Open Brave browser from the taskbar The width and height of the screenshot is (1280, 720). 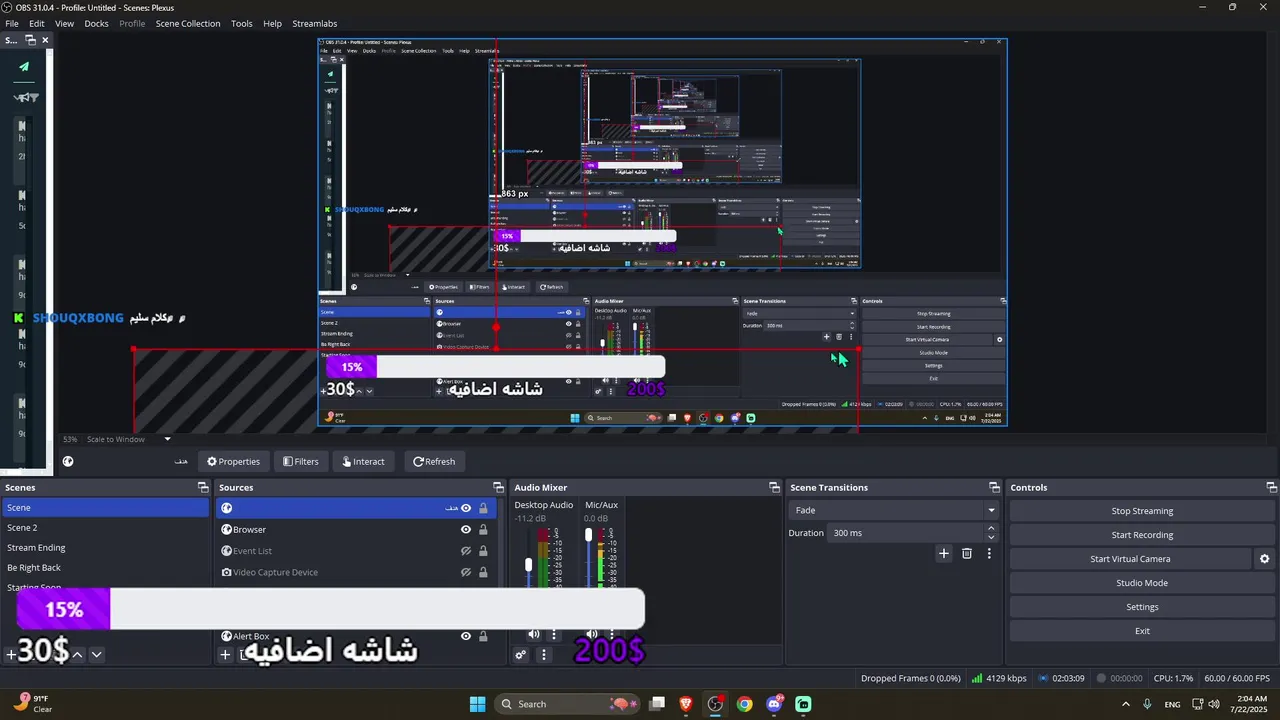[686, 704]
